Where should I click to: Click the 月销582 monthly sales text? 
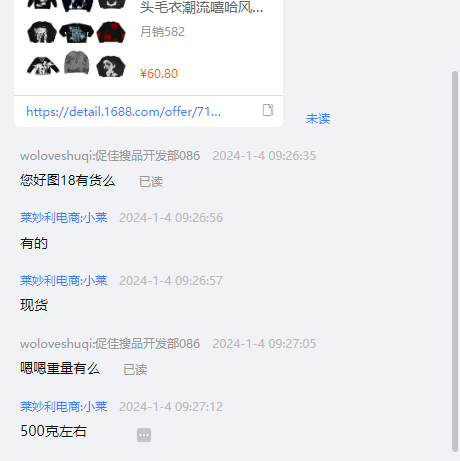(162, 32)
